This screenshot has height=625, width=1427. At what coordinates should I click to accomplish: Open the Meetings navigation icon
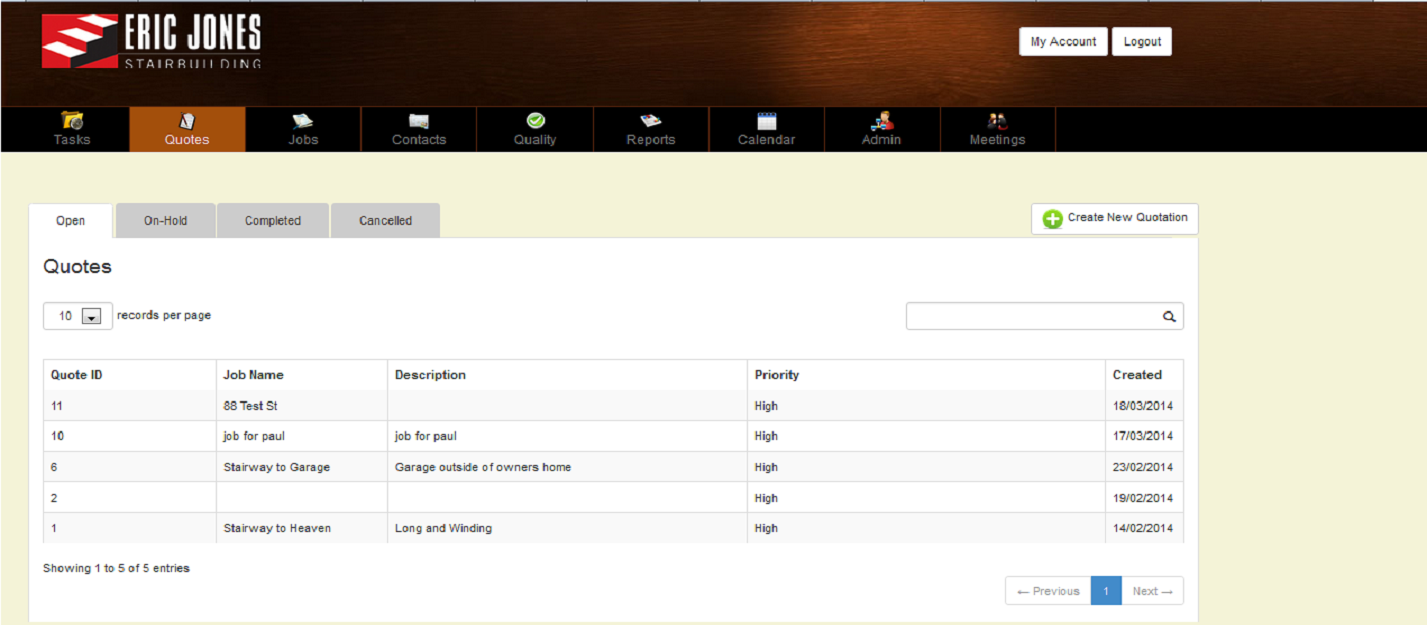click(x=997, y=120)
